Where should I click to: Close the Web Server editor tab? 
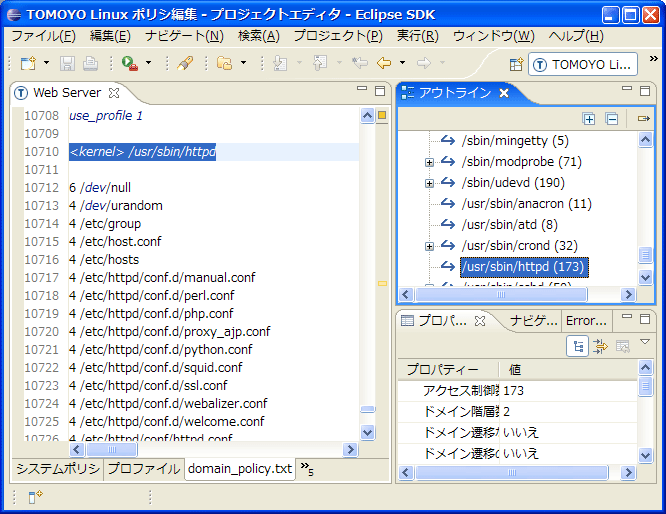(114, 93)
